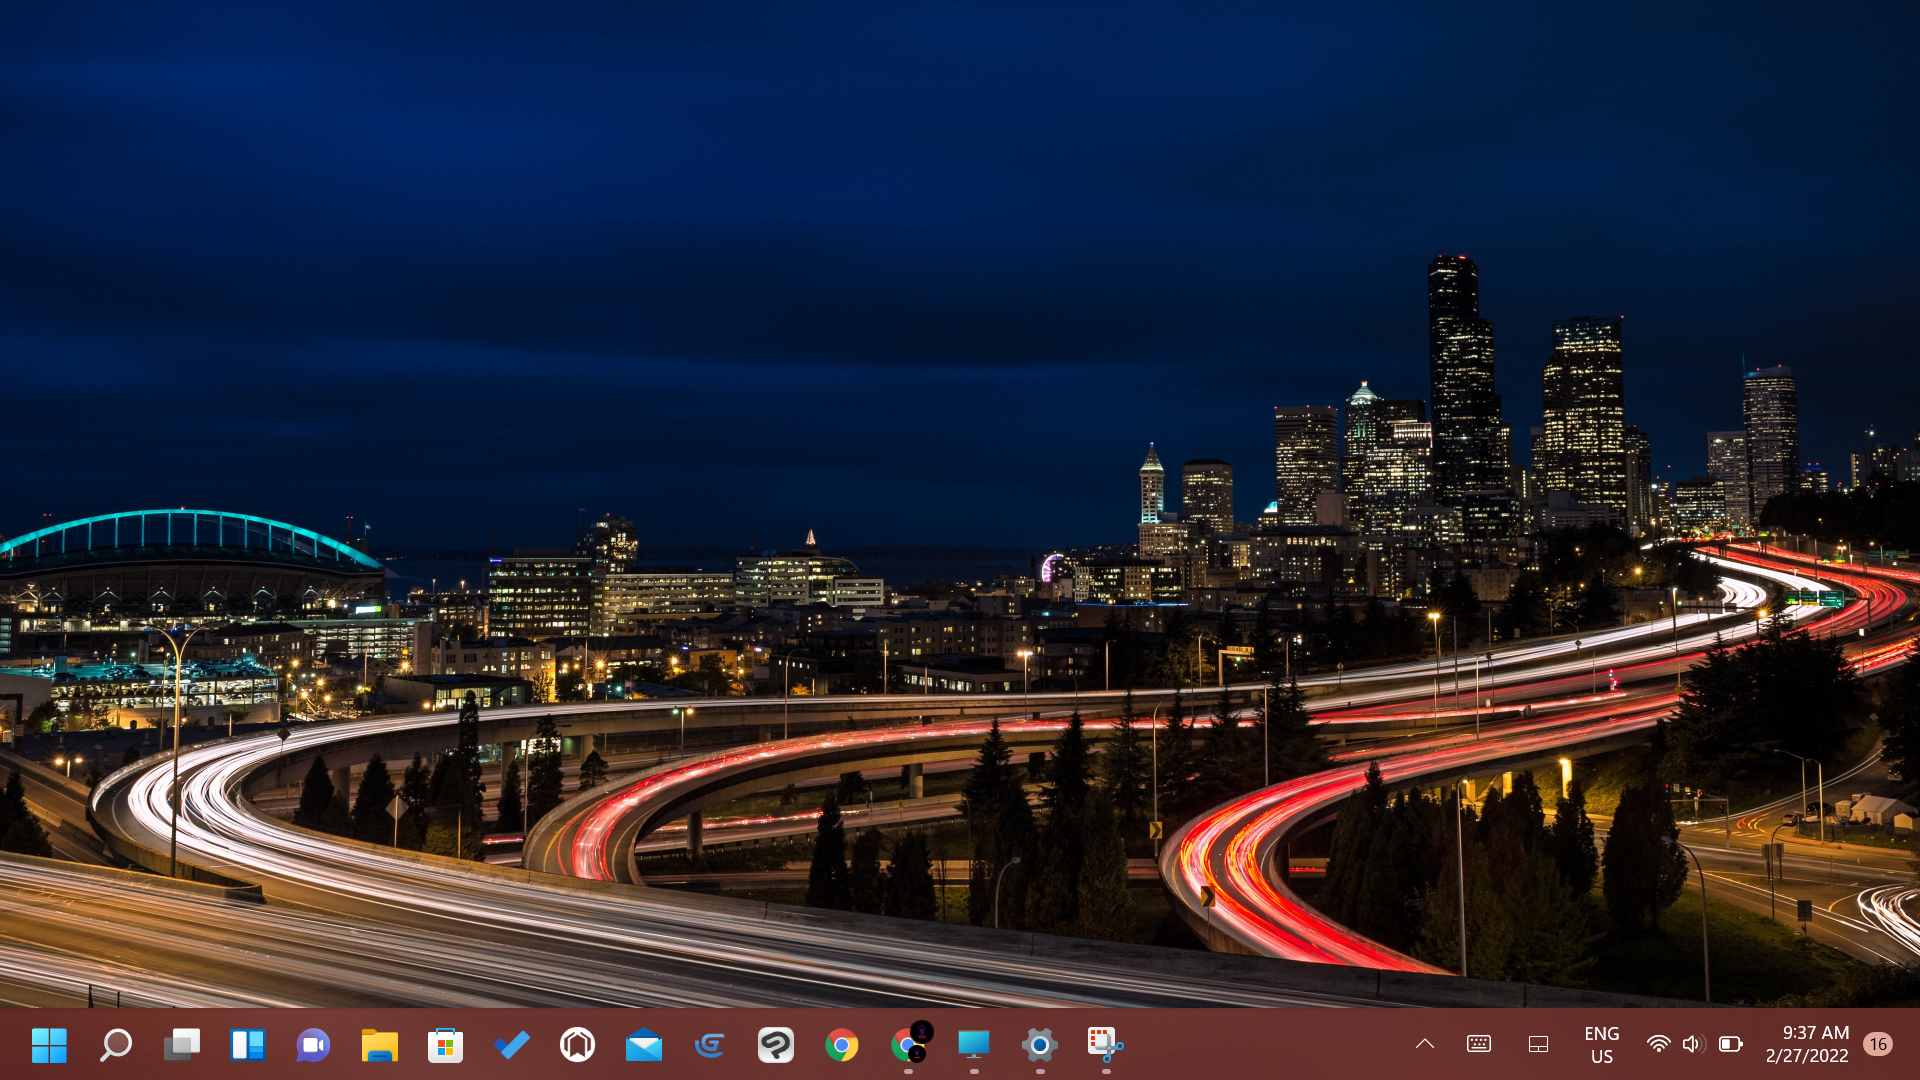Open the Widgets panel
This screenshot has width=1920, height=1080.
(x=247, y=1045)
